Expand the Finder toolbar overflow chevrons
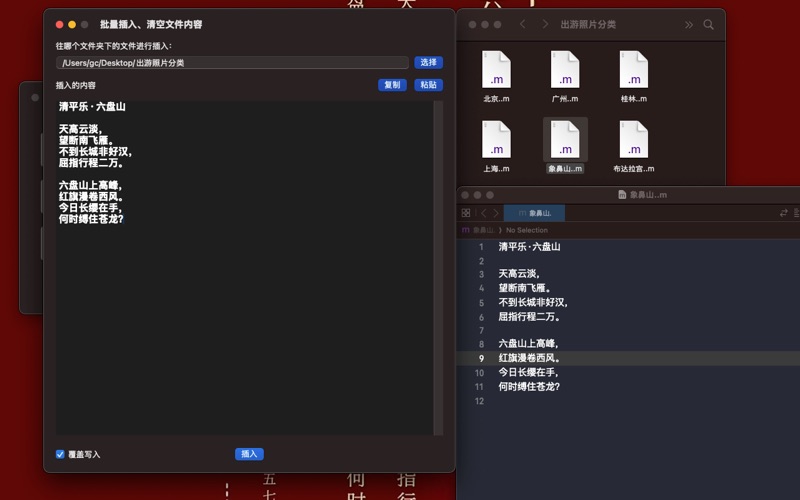This screenshot has height=500, width=800. (x=689, y=24)
